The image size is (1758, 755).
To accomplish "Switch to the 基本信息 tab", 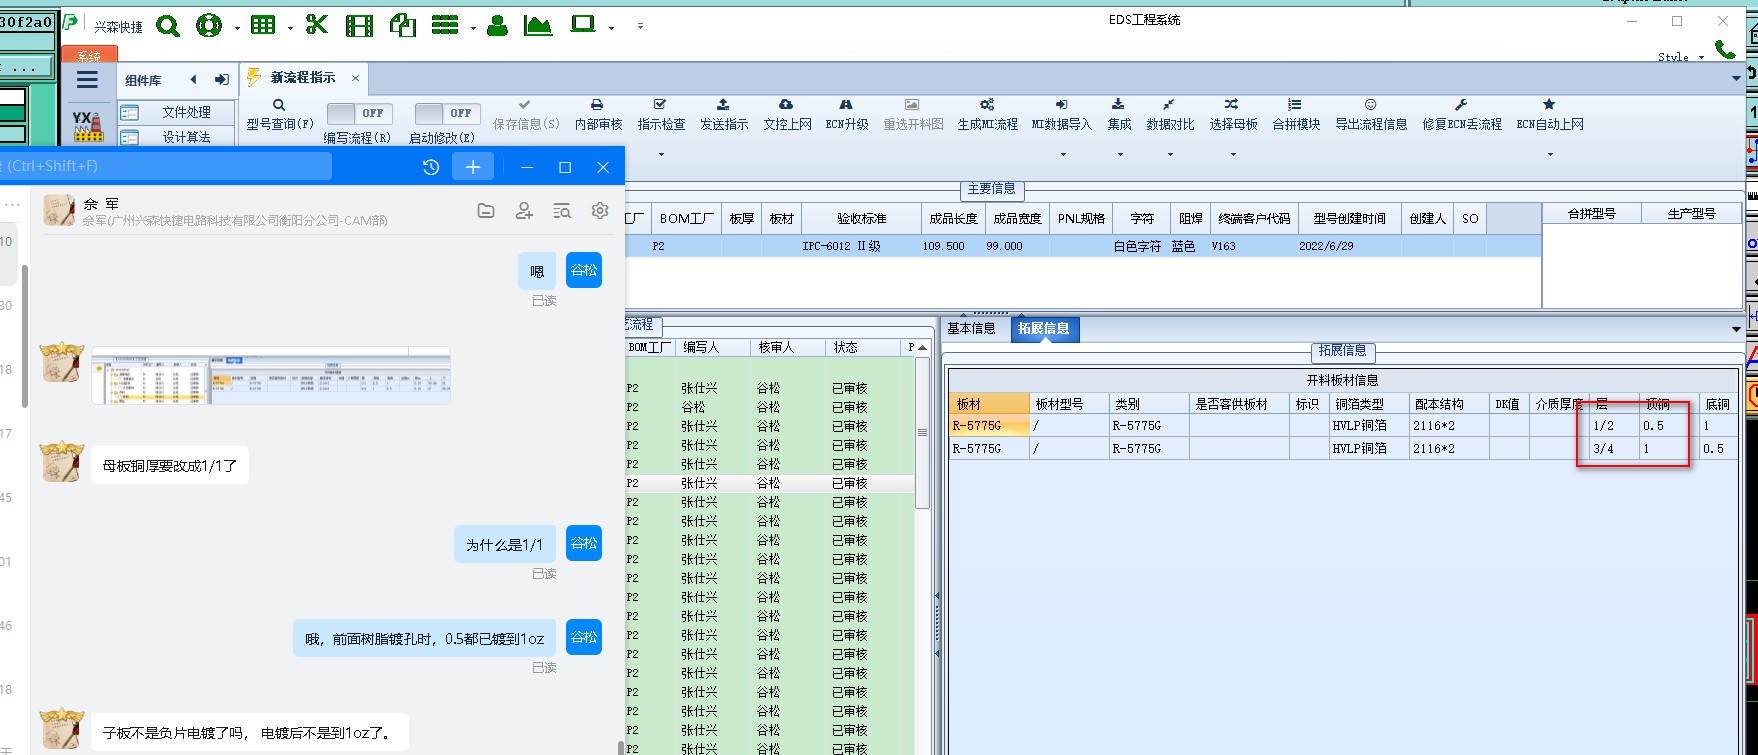I will pos(971,329).
